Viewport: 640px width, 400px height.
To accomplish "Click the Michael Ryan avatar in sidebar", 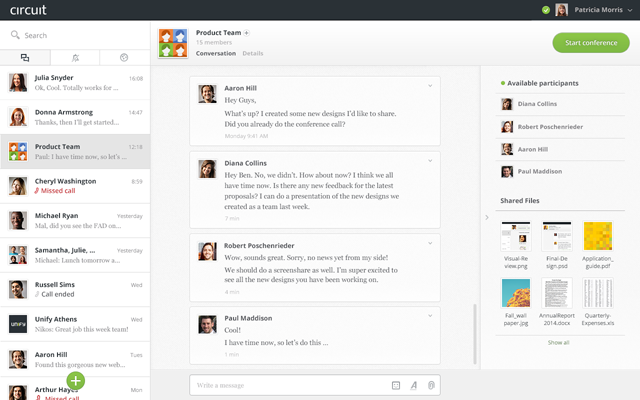I will (x=18, y=220).
